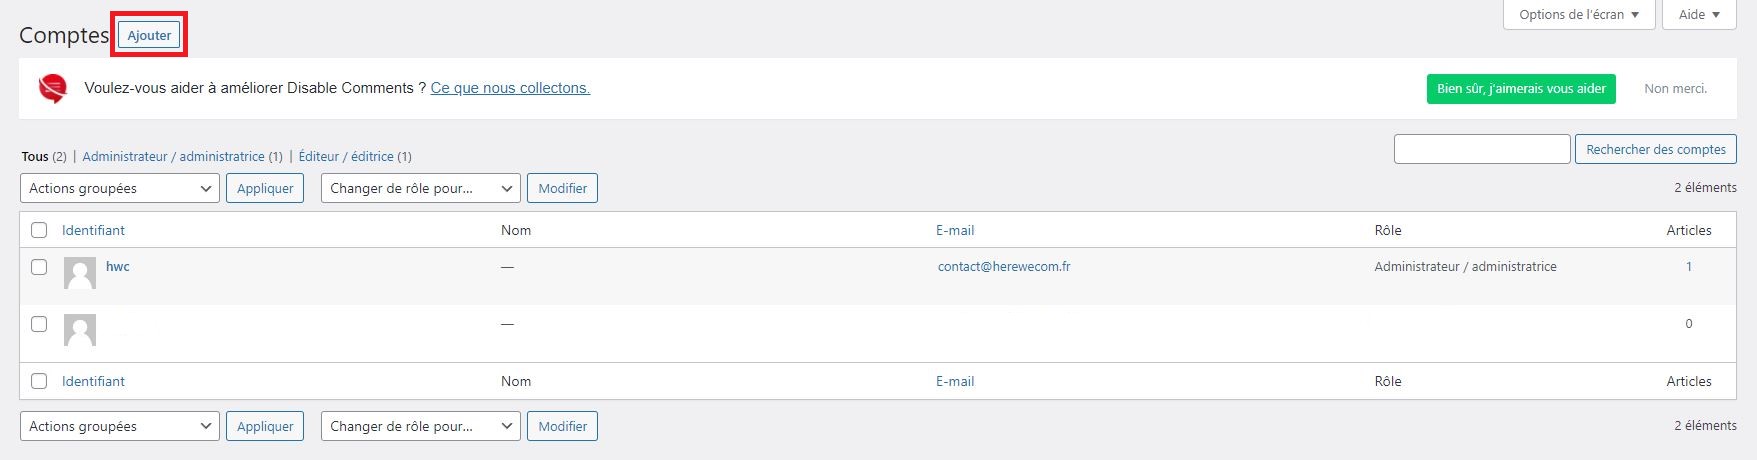This screenshot has width=1757, height=460.
Task: Open the top Actions groupées dropdown
Action: point(120,188)
